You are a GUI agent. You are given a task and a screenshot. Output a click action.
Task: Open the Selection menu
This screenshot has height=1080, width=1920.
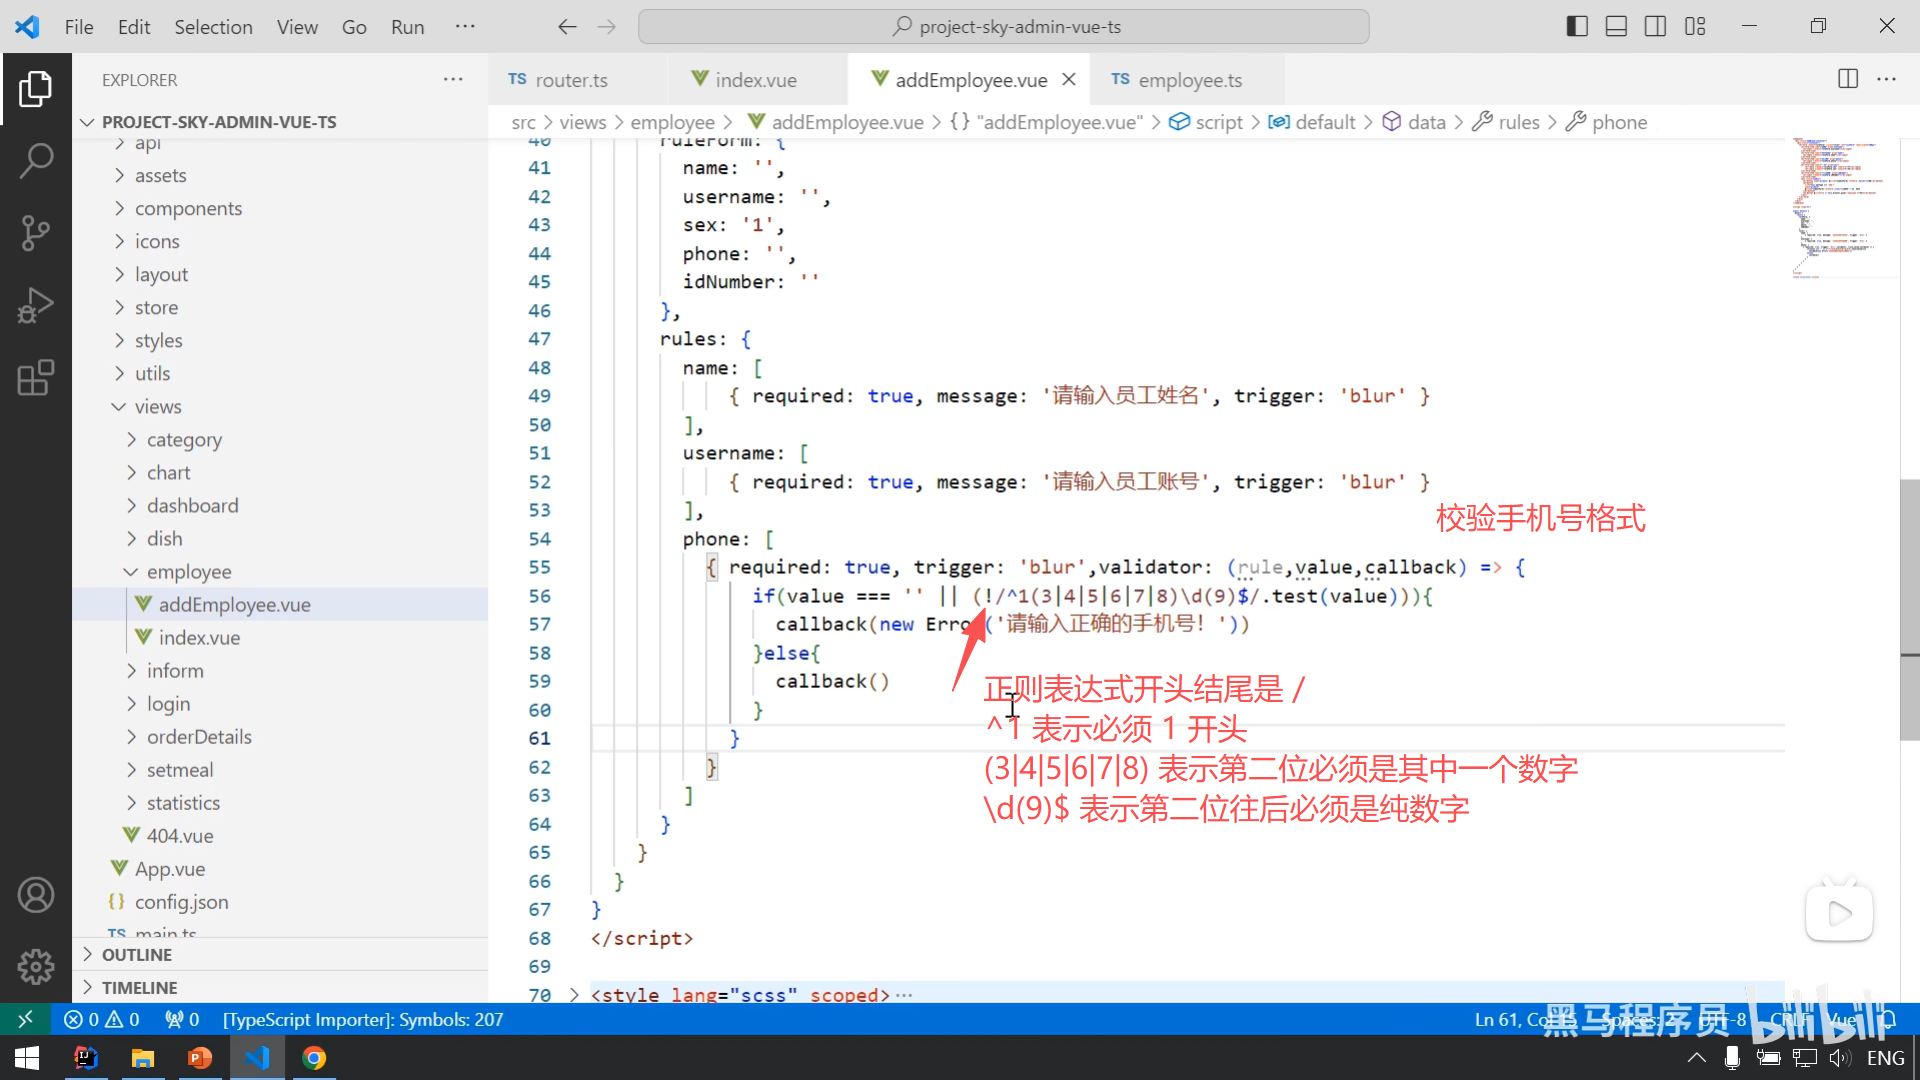[213, 27]
